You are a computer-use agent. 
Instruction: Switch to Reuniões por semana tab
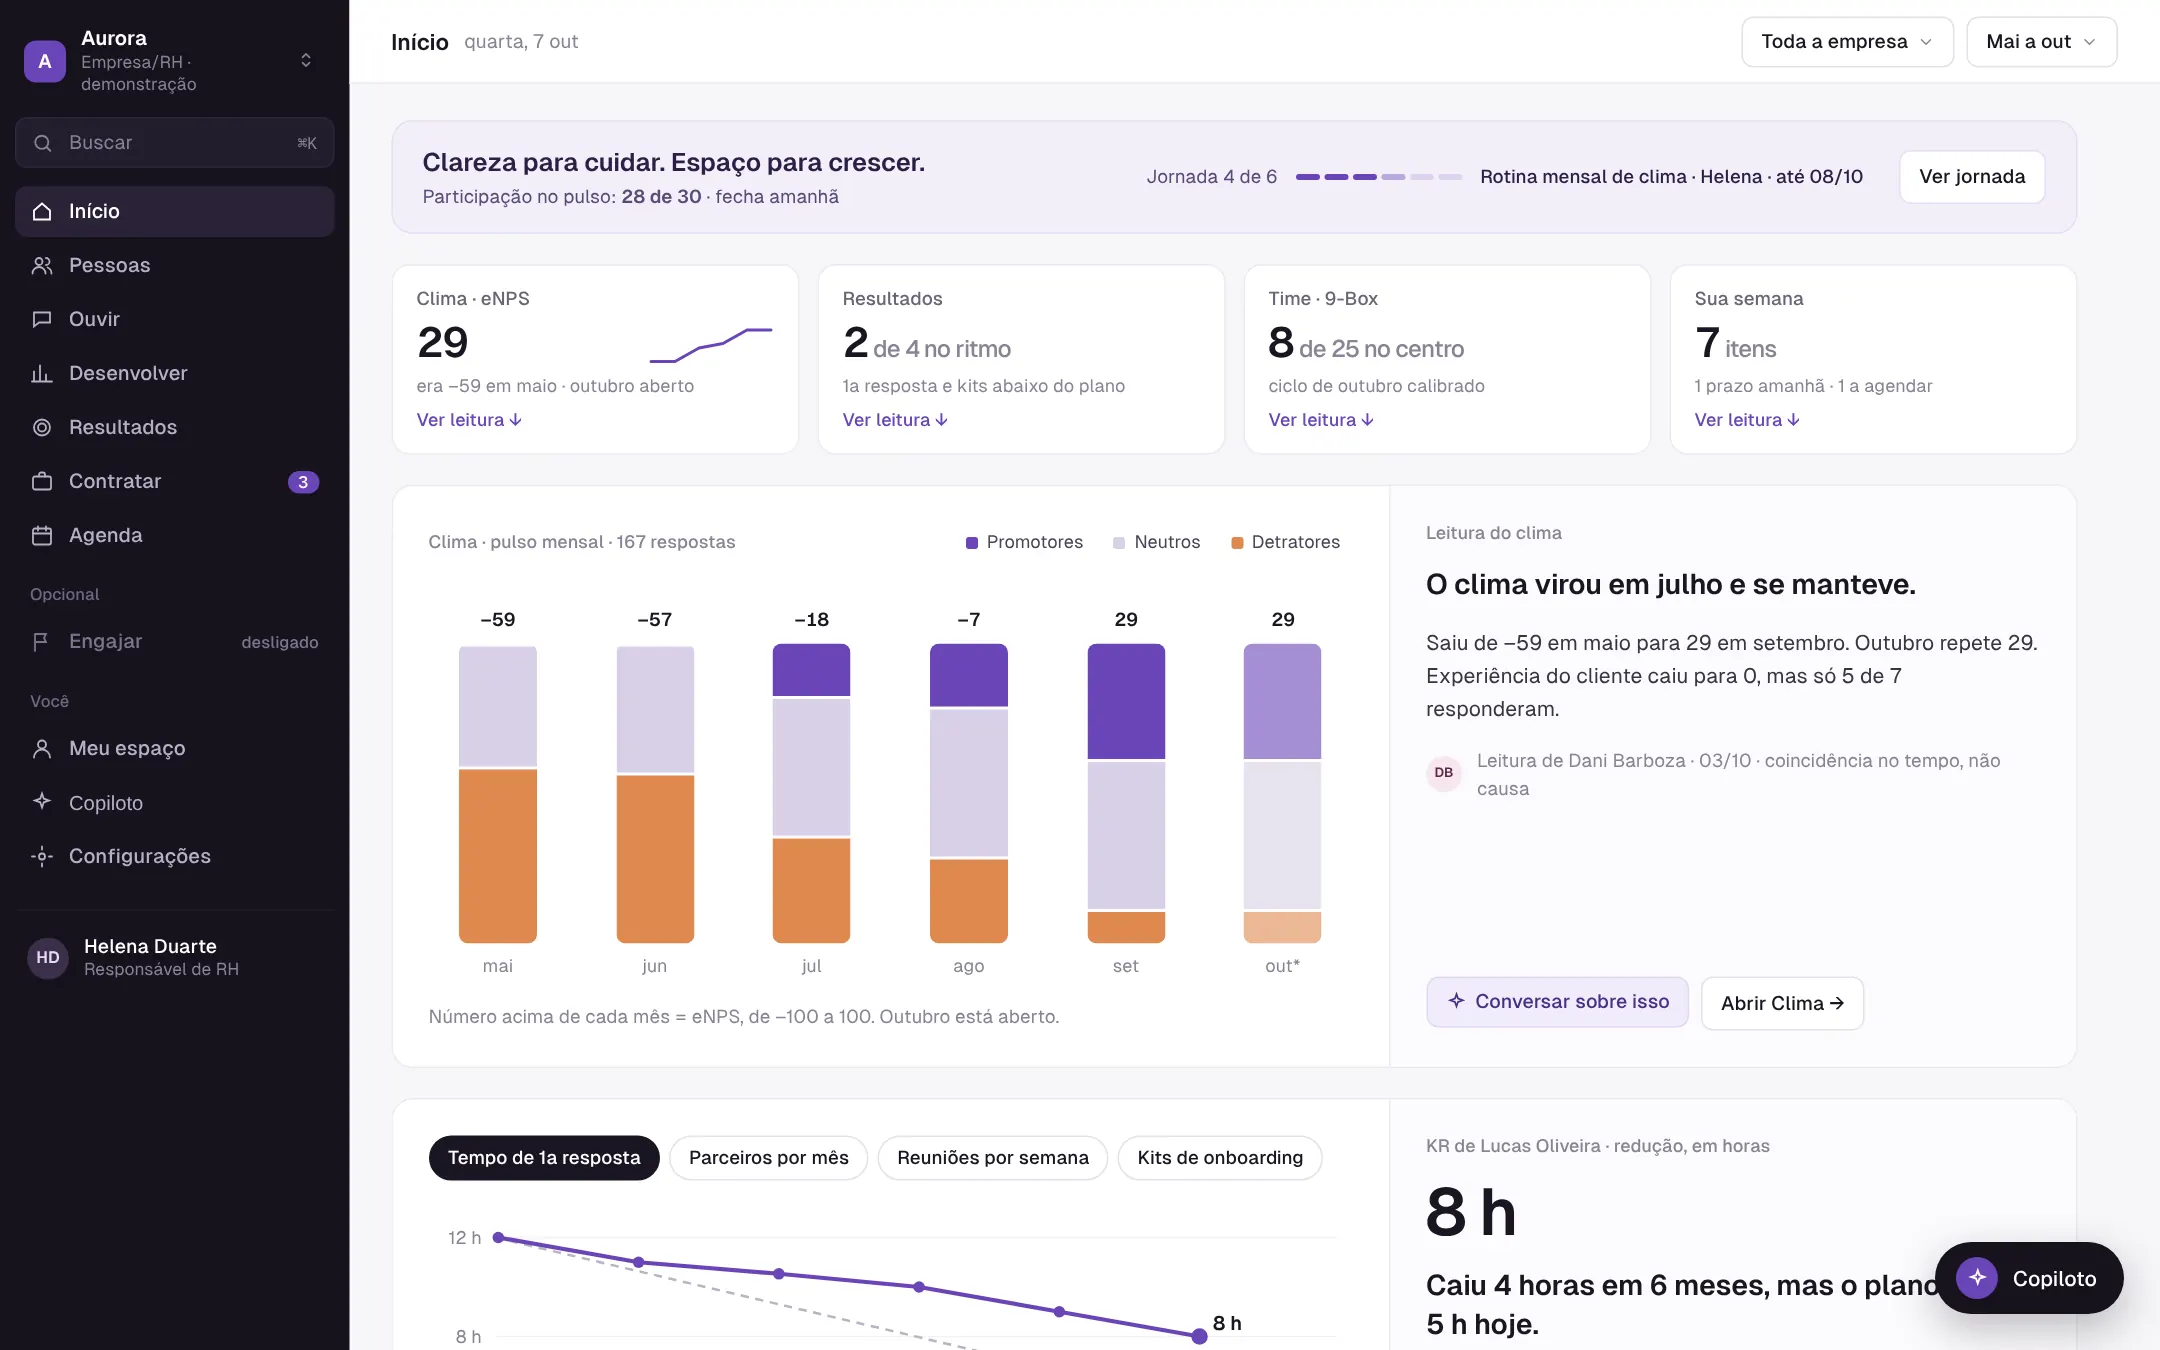coord(993,1158)
